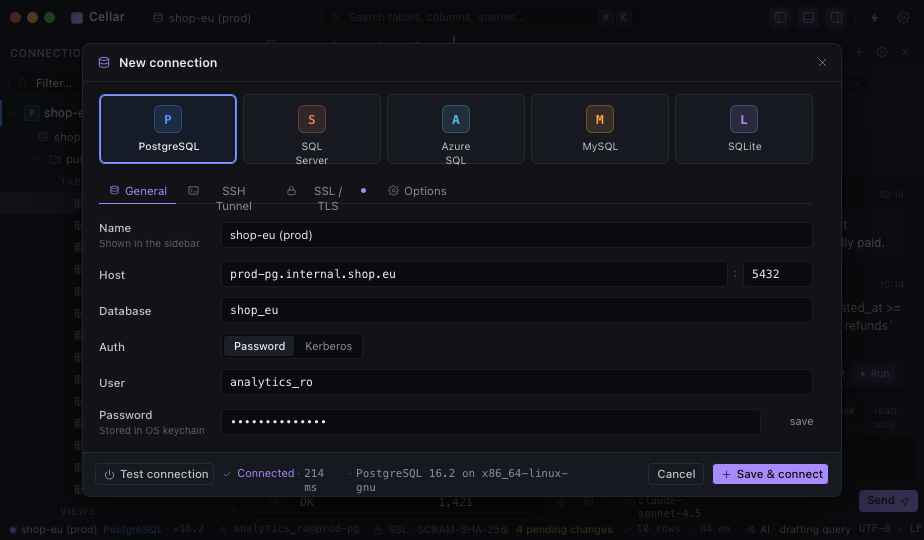Click the port field showing 5432

pyautogui.click(x=777, y=274)
